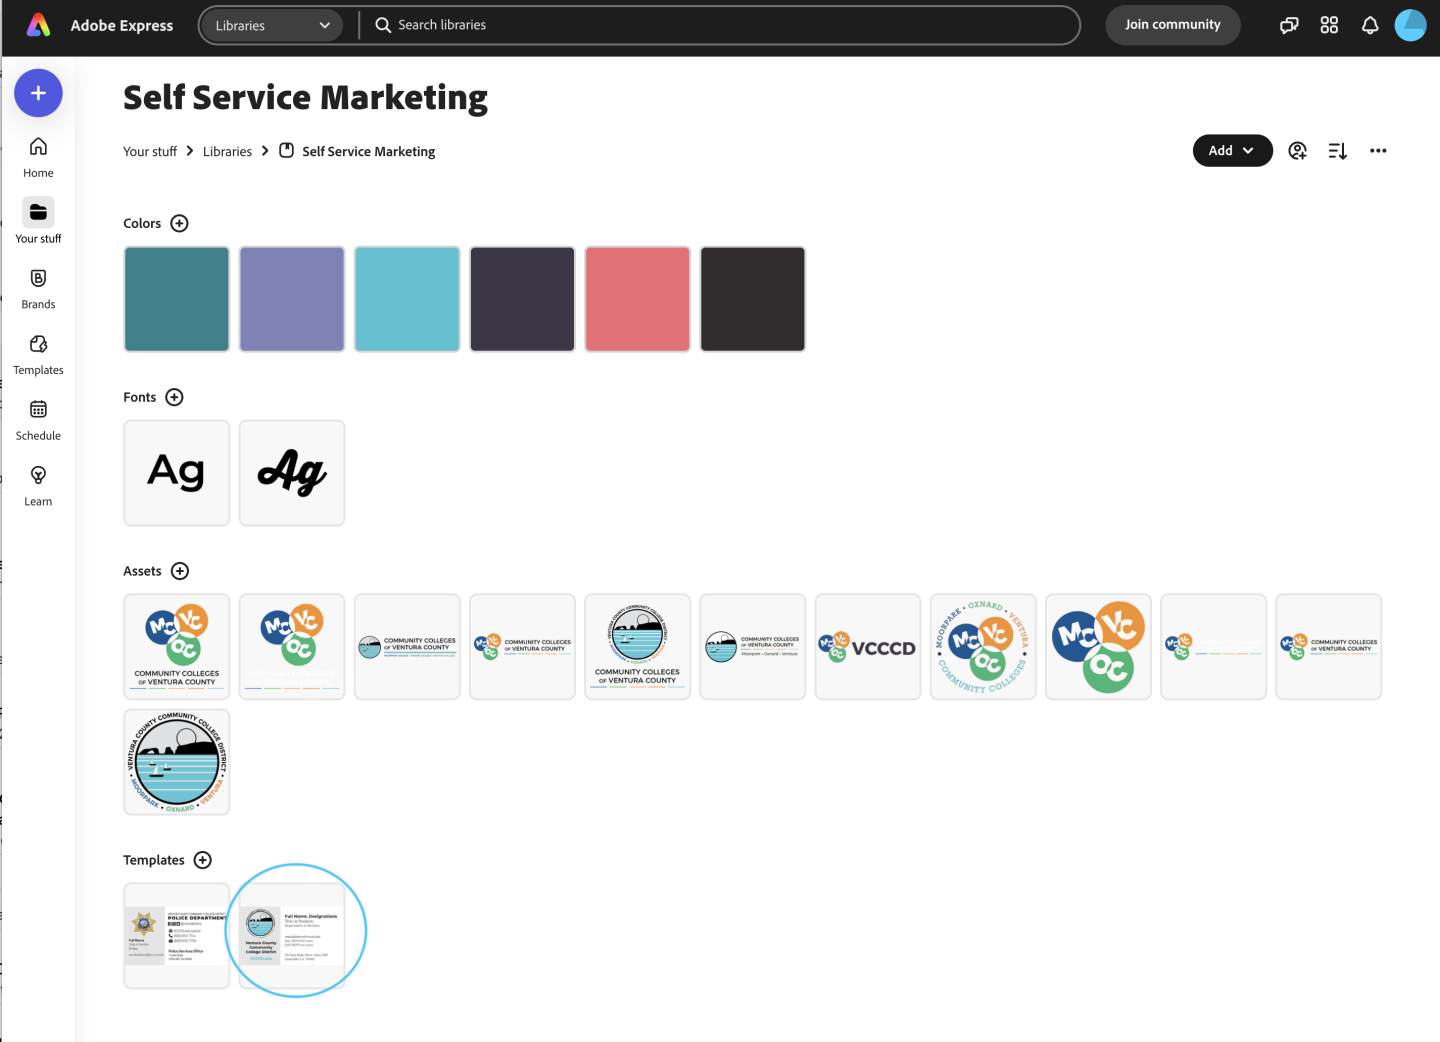Image resolution: width=1440 pixels, height=1042 pixels.
Task: Click the blue plus create button
Action: 38,93
